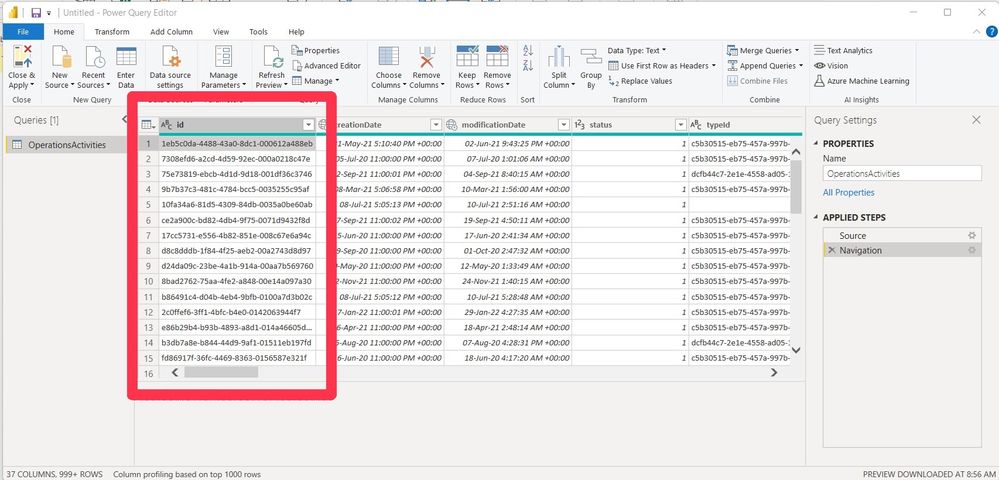Collapse the Queries pane with the arrow
Image resolution: width=999 pixels, height=480 pixels.
124,120
